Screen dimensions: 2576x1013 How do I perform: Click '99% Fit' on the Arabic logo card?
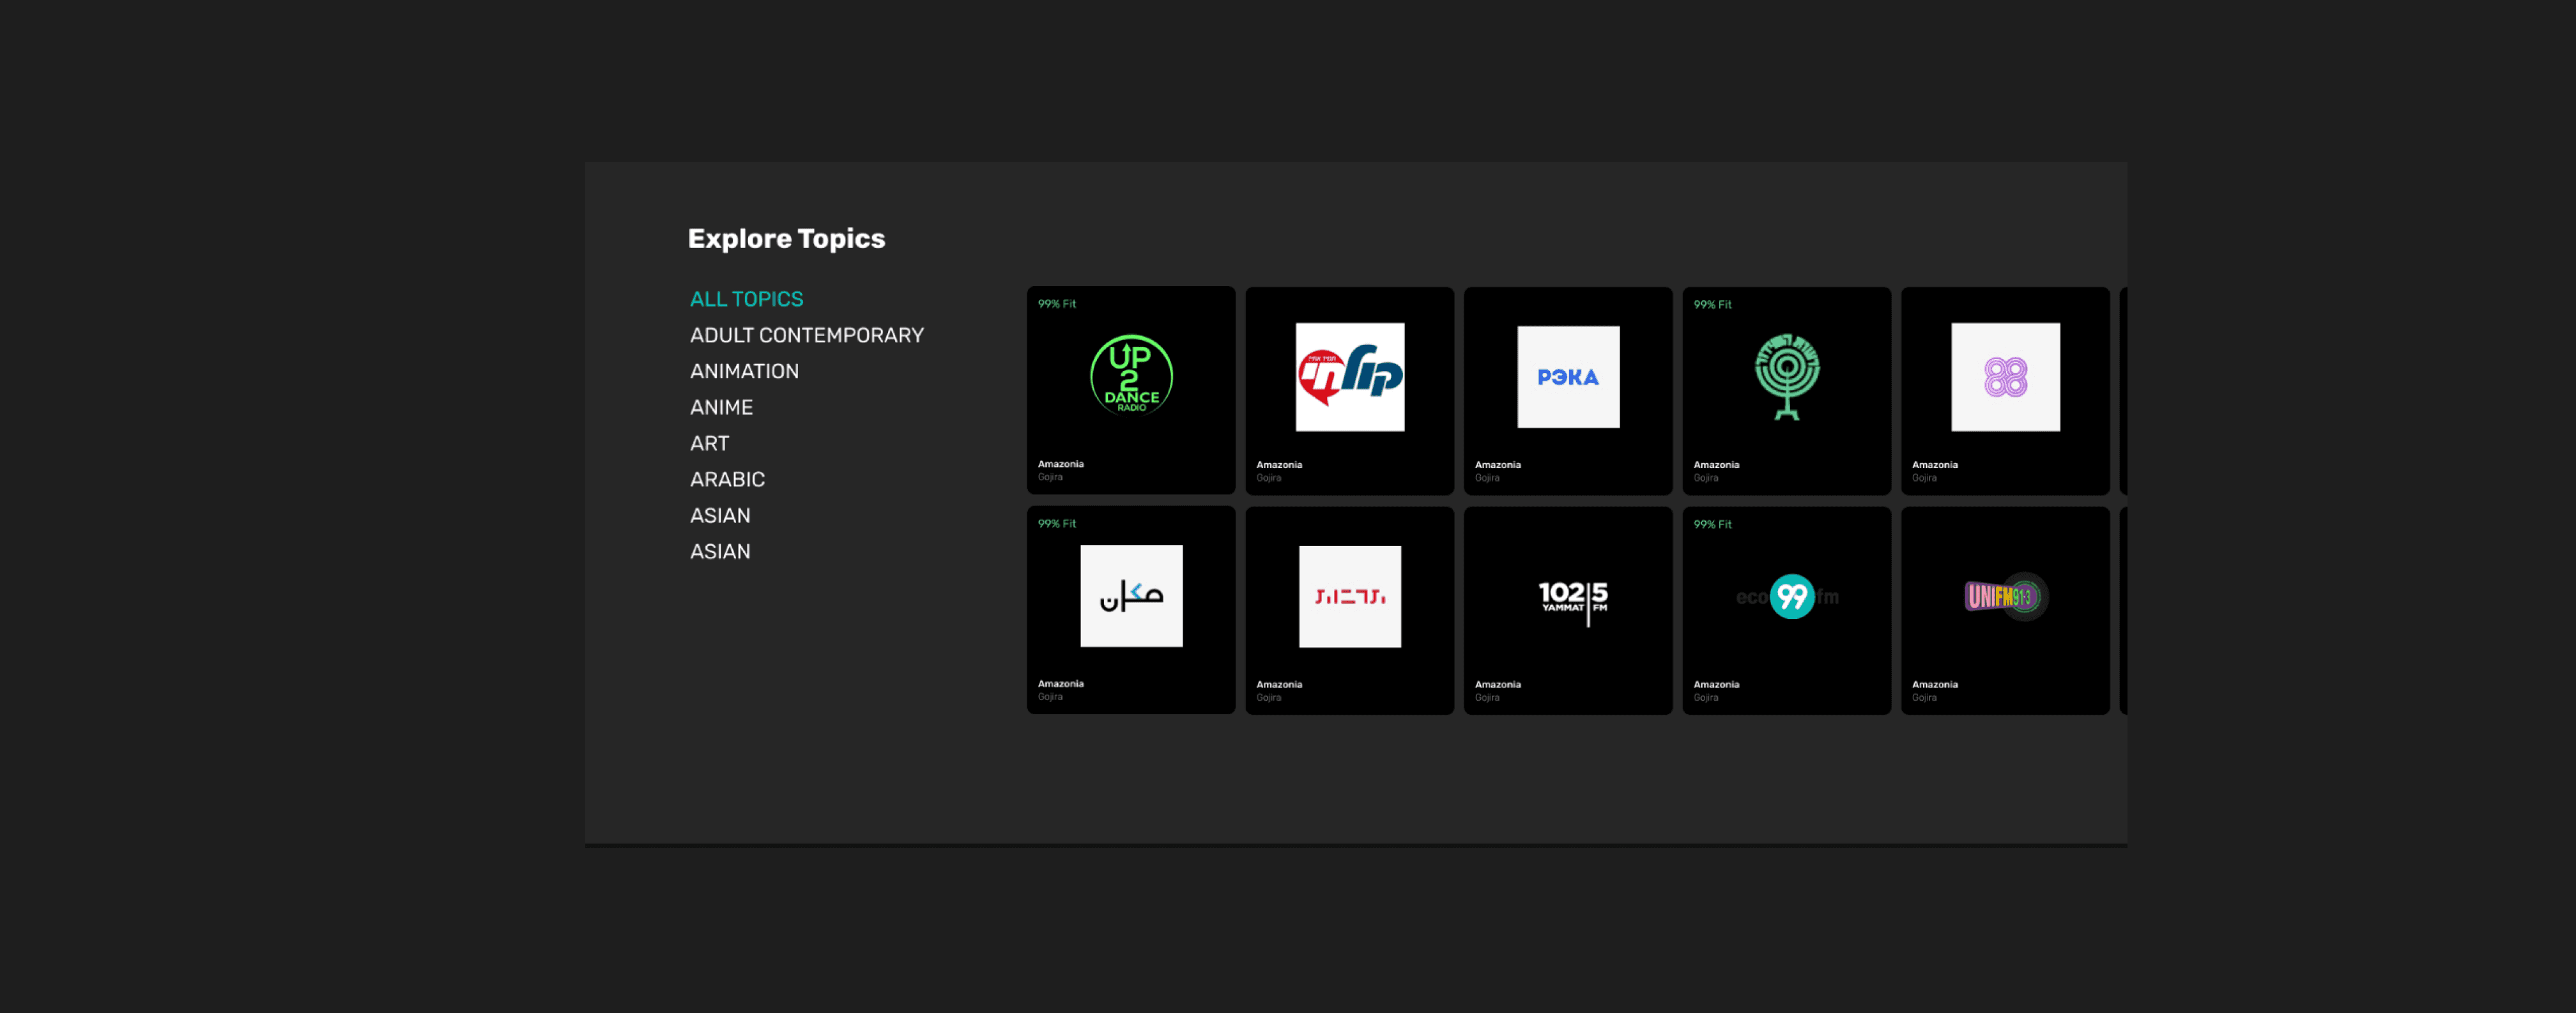1057,524
